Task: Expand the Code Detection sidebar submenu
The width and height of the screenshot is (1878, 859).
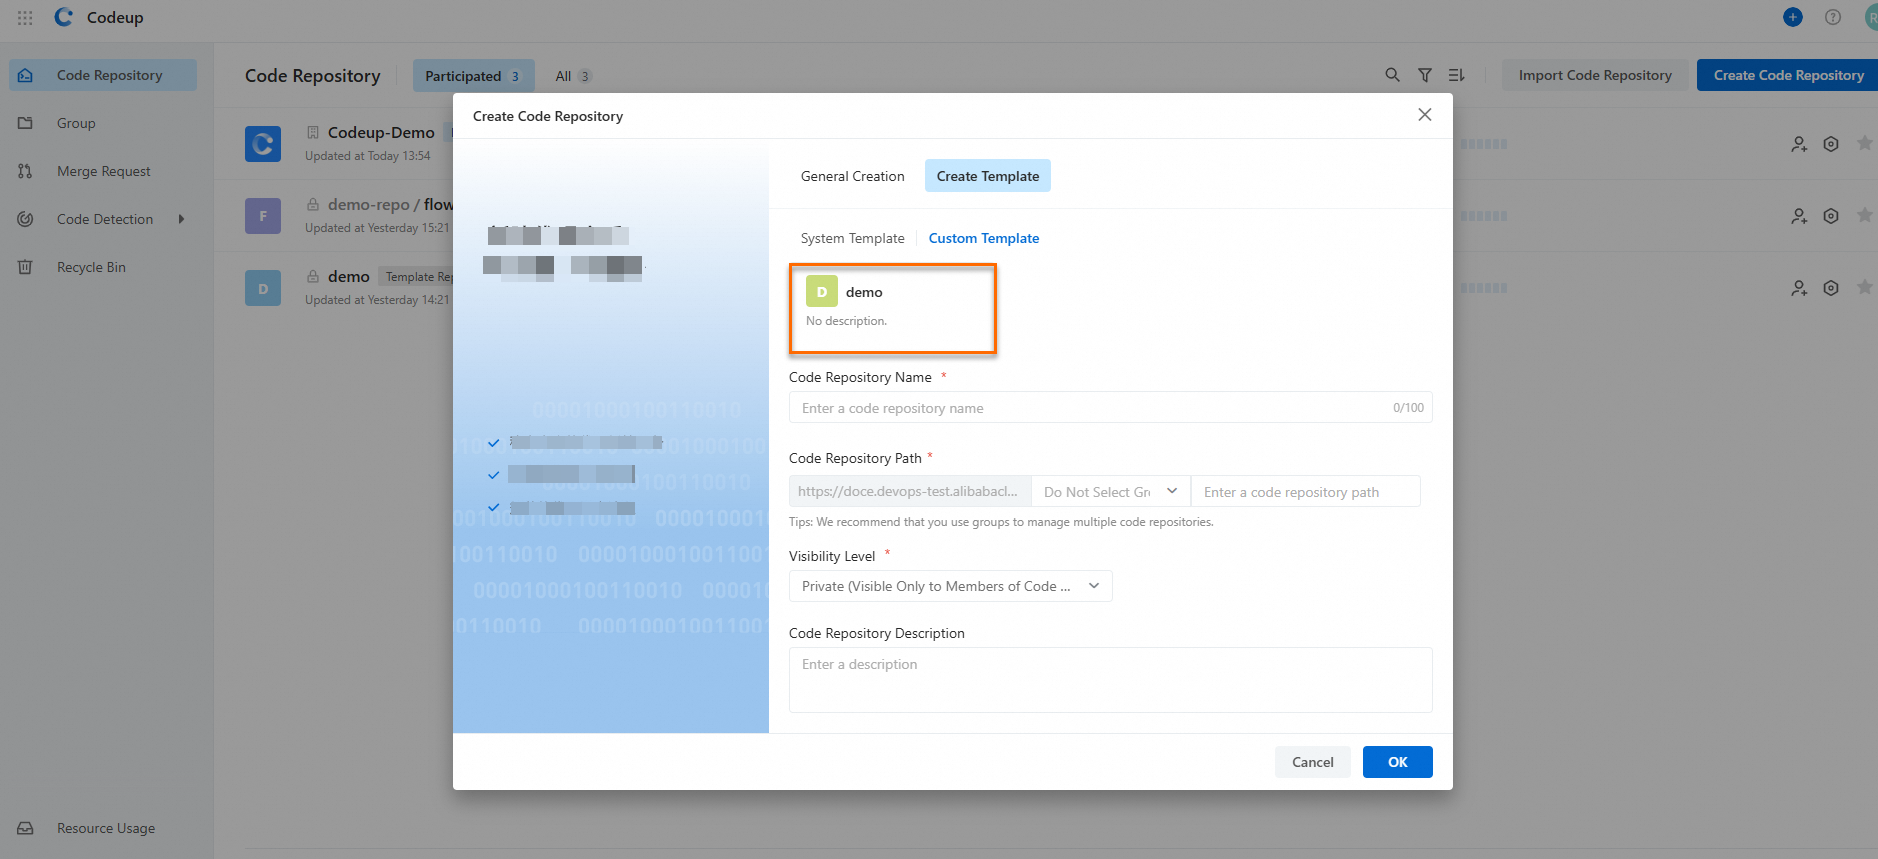Action: tap(181, 219)
